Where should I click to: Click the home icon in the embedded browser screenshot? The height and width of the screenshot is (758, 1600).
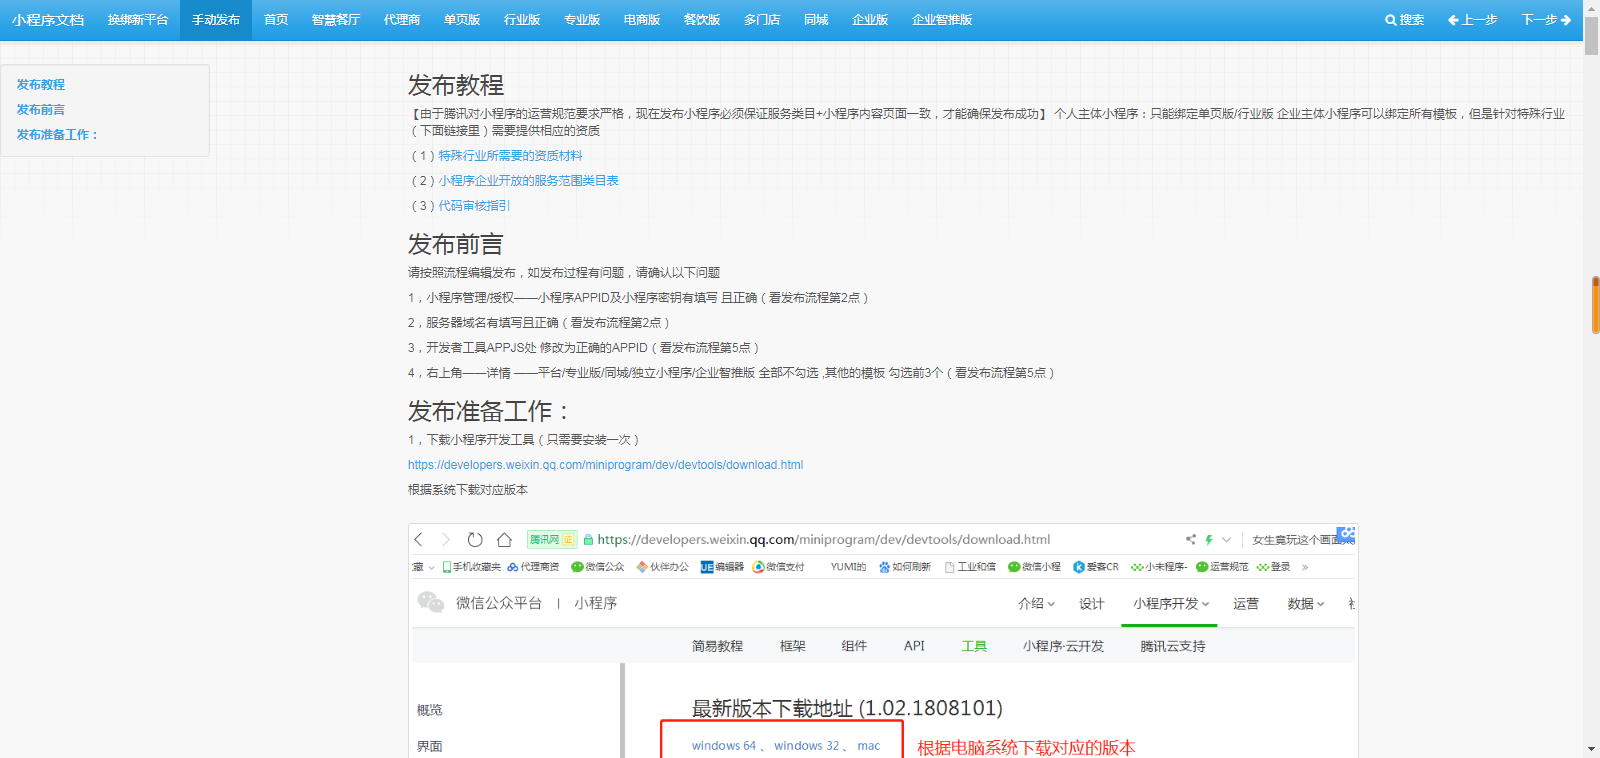504,540
